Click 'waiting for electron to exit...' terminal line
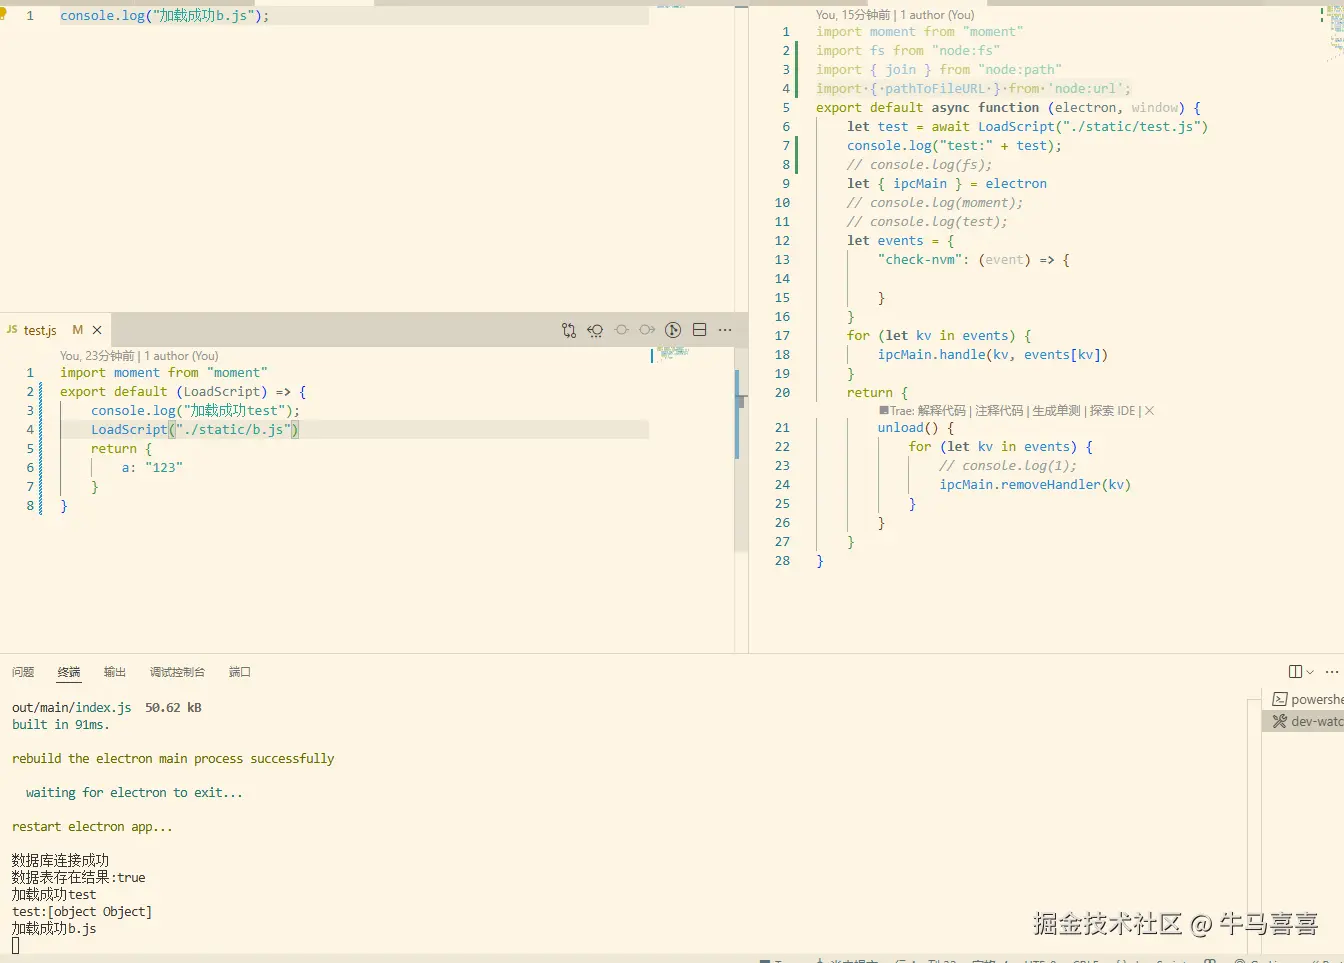Viewport: 1344px width, 963px height. [x=134, y=793]
